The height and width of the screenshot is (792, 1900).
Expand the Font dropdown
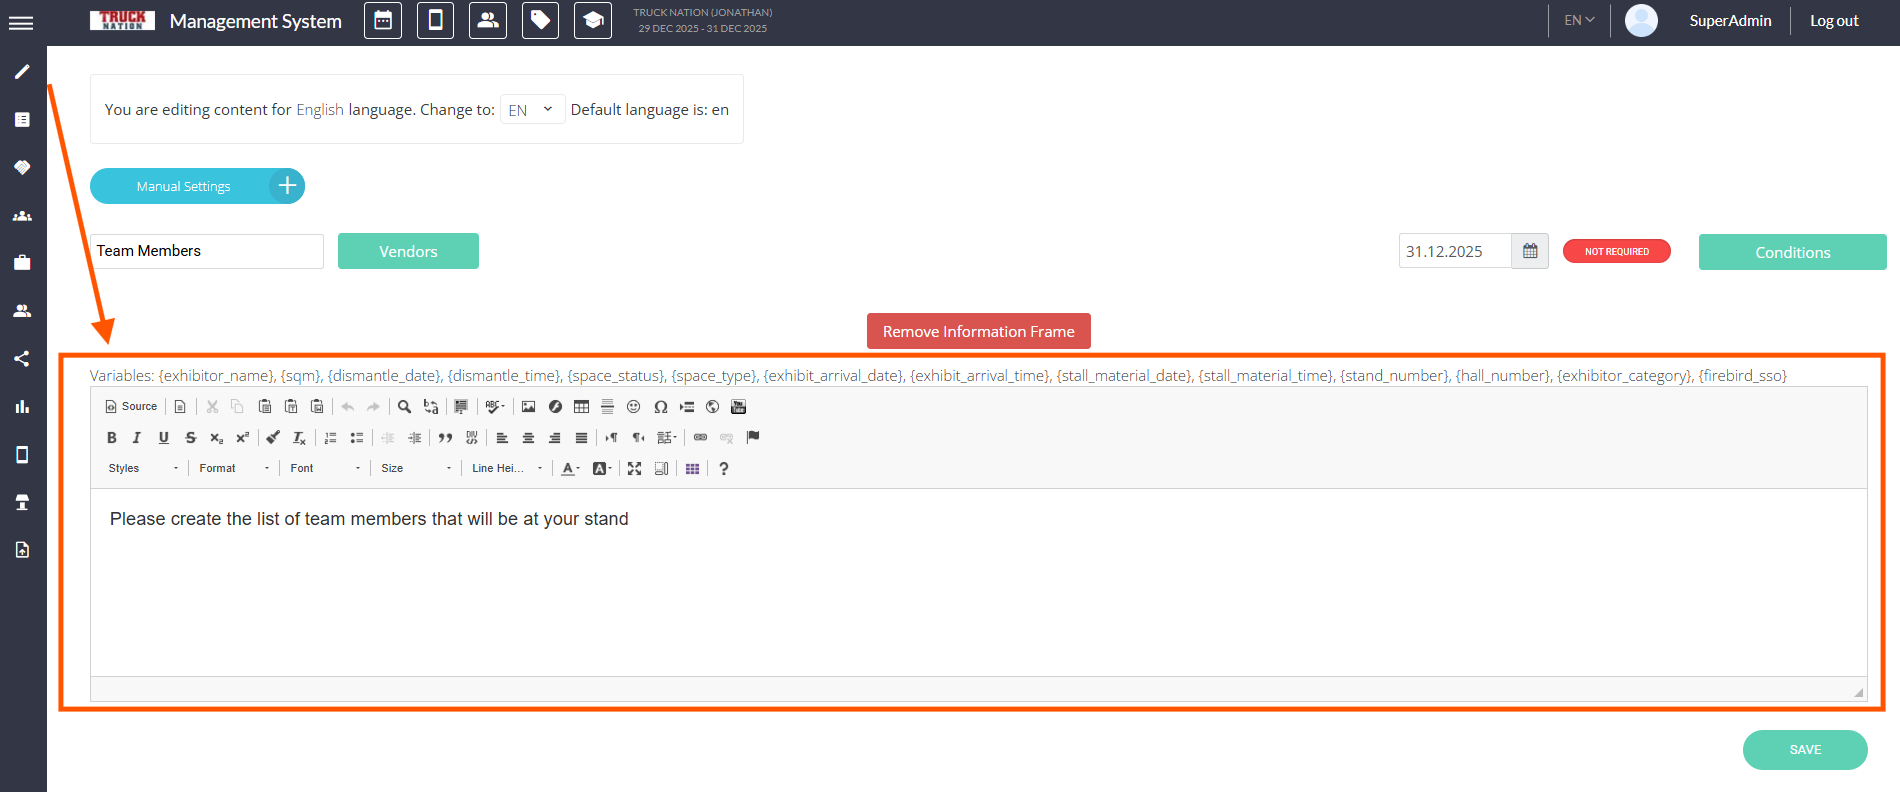click(324, 469)
